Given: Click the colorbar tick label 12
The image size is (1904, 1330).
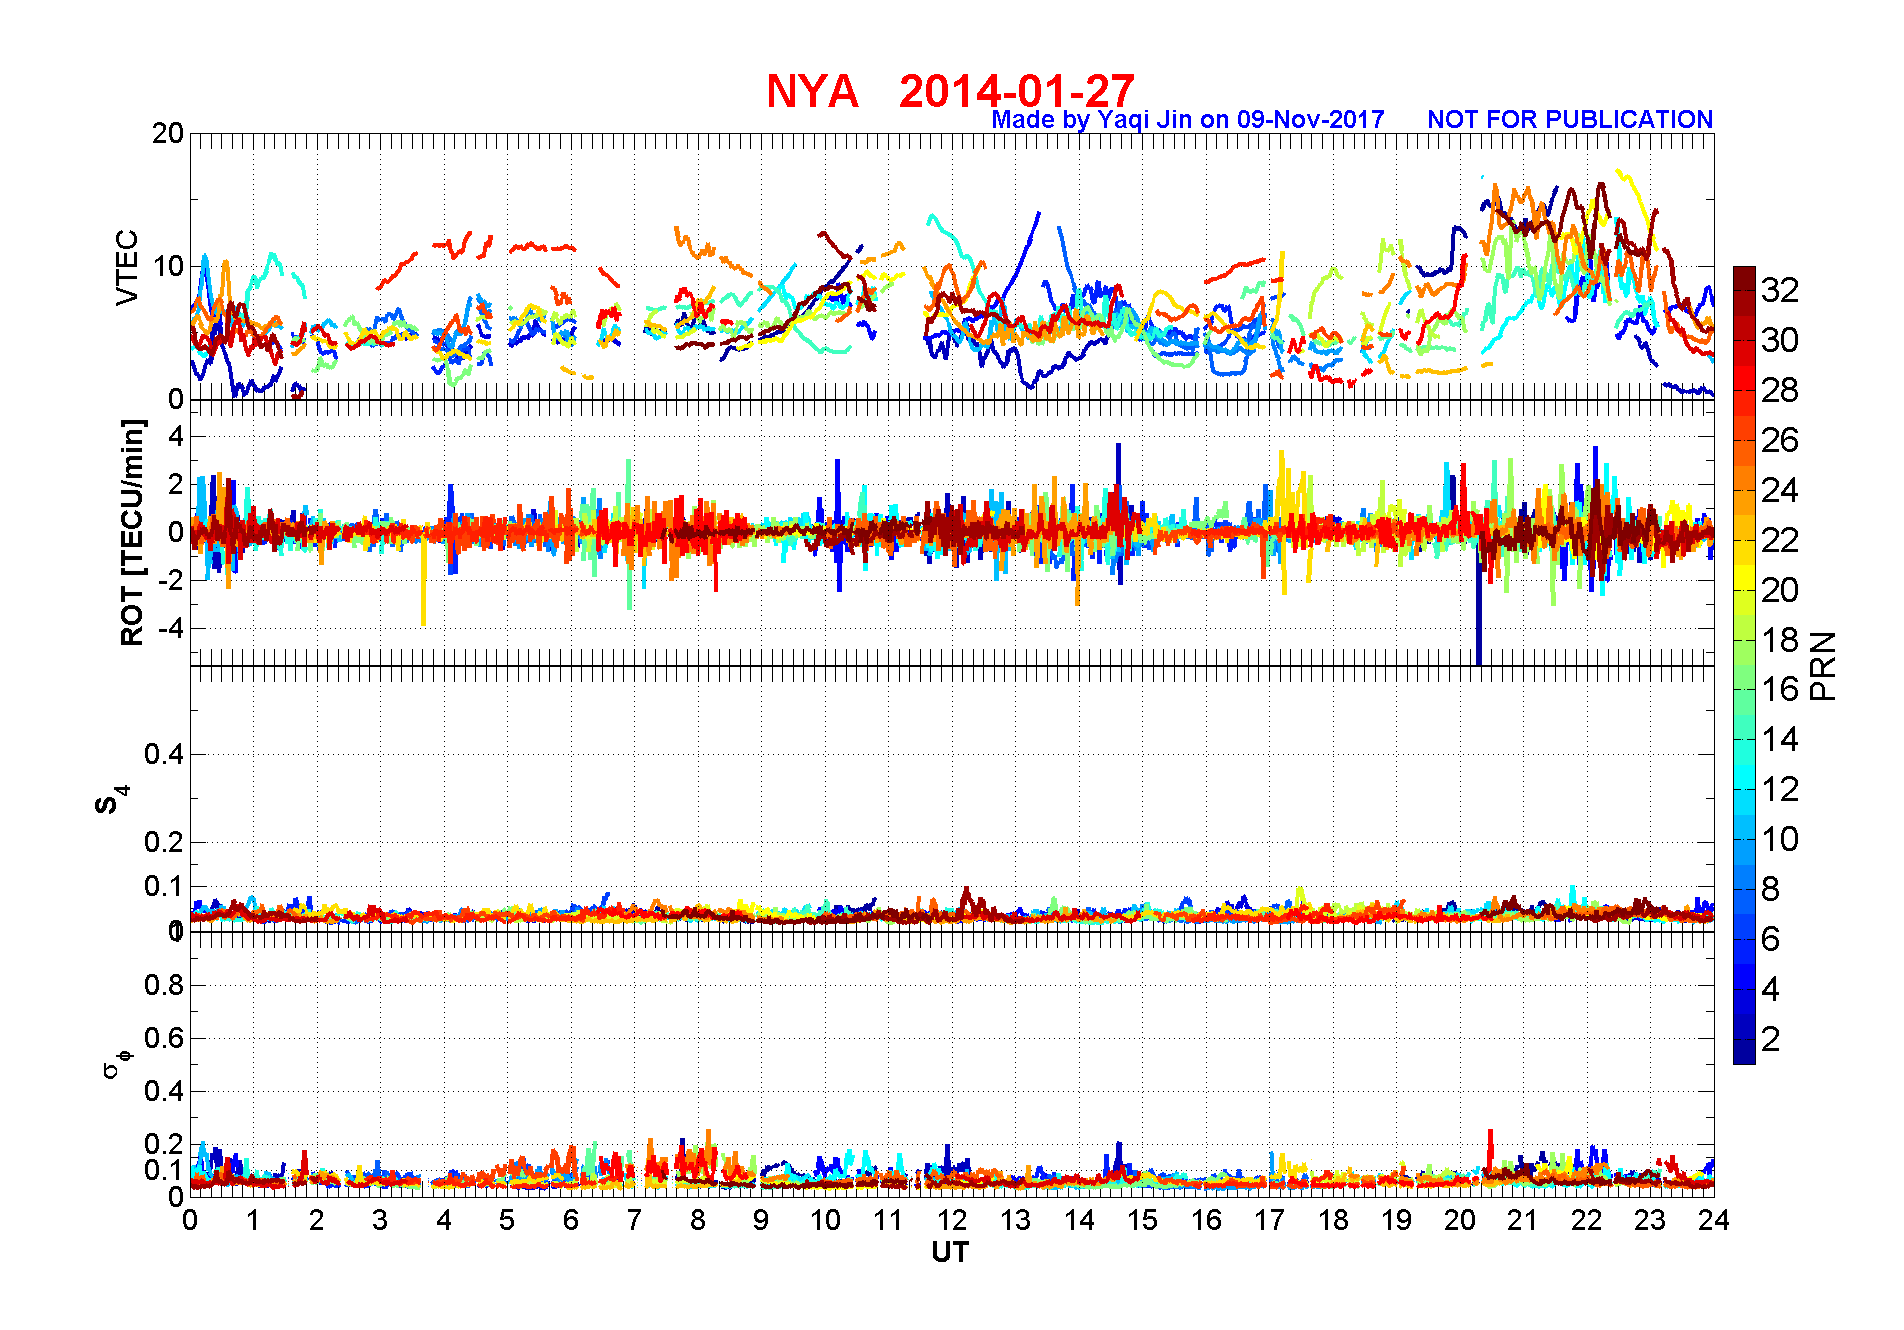Looking at the screenshot, I should (x=1780, y=789).
